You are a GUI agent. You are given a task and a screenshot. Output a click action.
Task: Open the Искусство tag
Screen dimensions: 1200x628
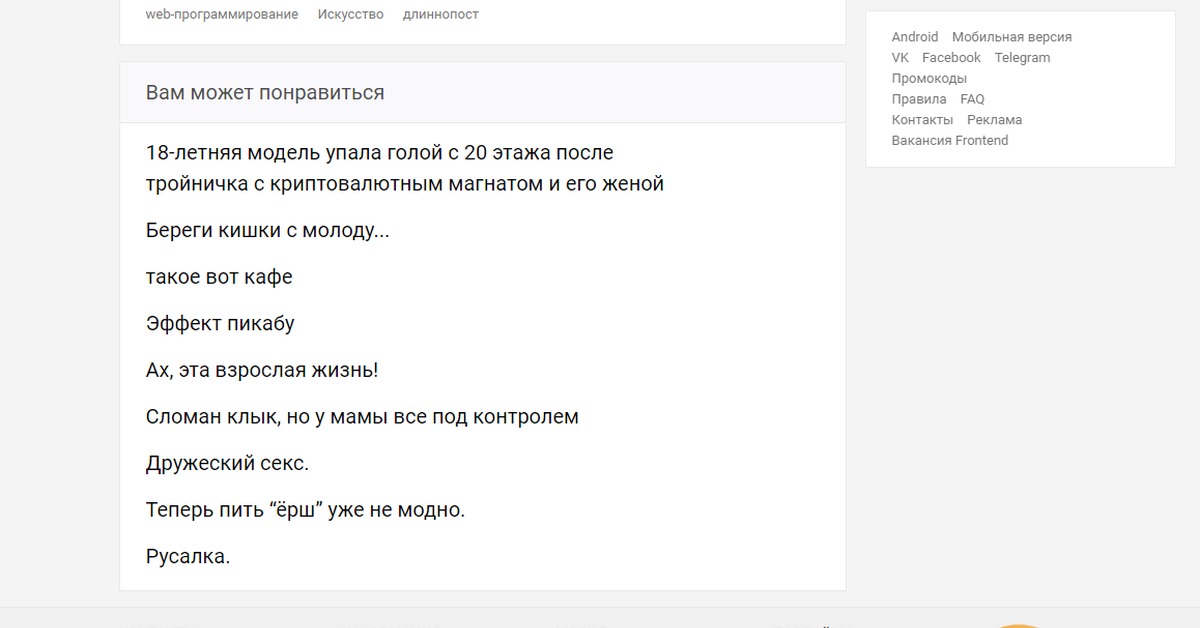pyautogui.click(x=350, y=15)
